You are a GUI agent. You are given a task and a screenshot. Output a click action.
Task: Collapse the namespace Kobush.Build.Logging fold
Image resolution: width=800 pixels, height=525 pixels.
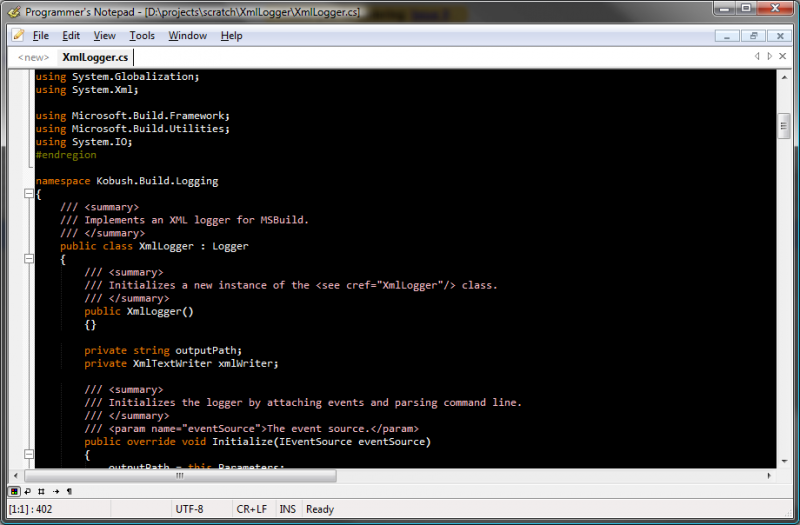28,194
